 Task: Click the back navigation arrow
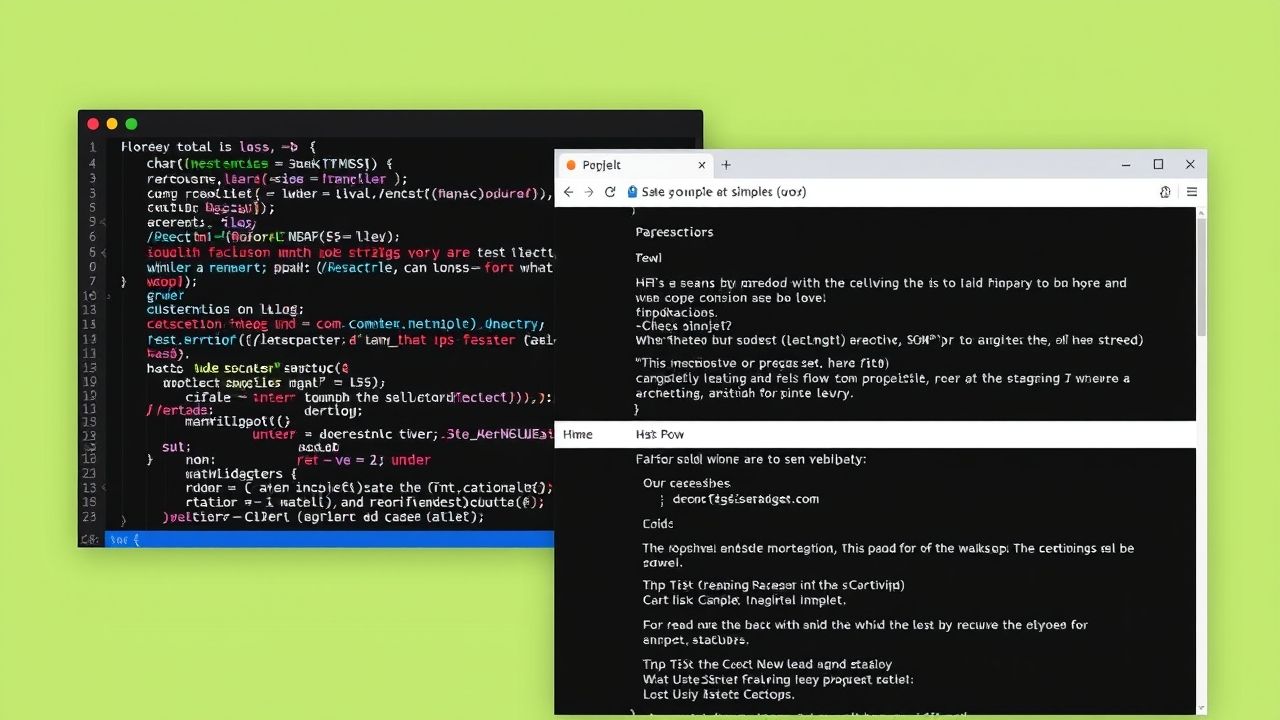pos(568,191)
